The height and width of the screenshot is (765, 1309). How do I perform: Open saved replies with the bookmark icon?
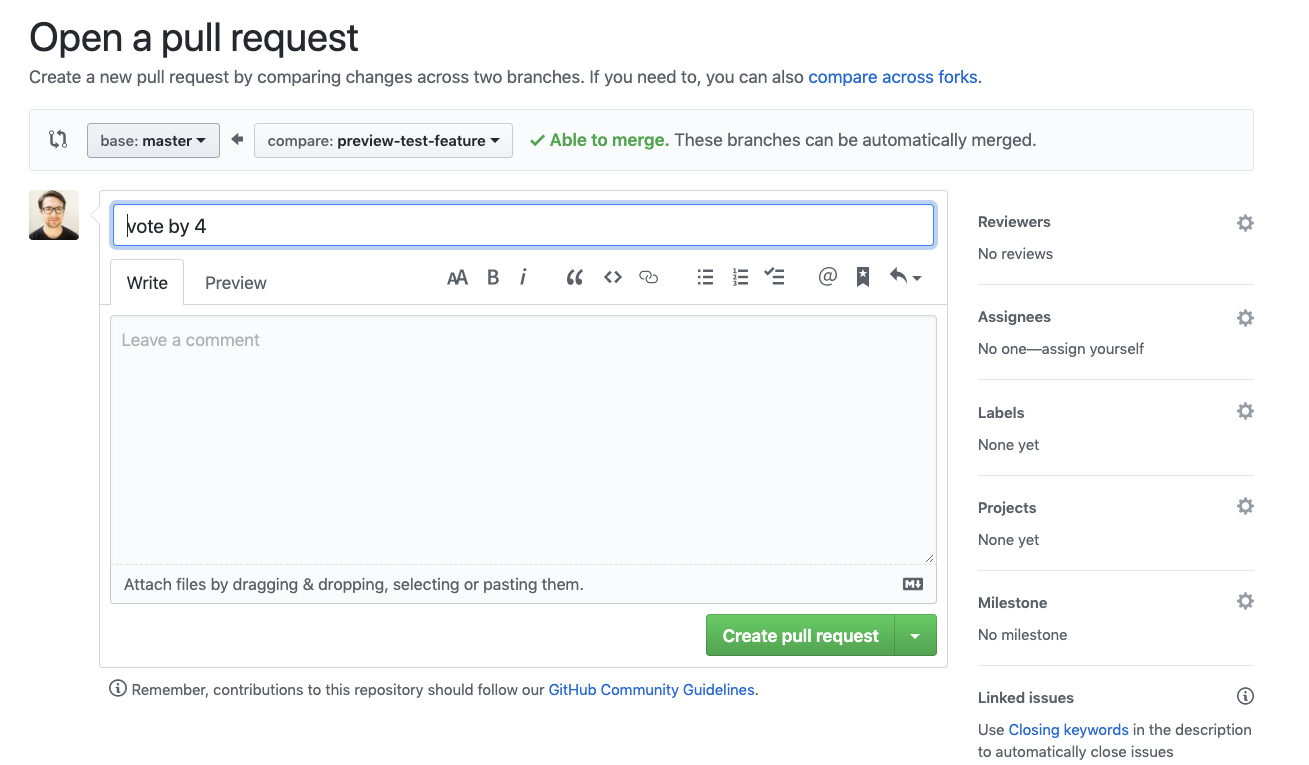pyautogui.click(x=862, y=277)
